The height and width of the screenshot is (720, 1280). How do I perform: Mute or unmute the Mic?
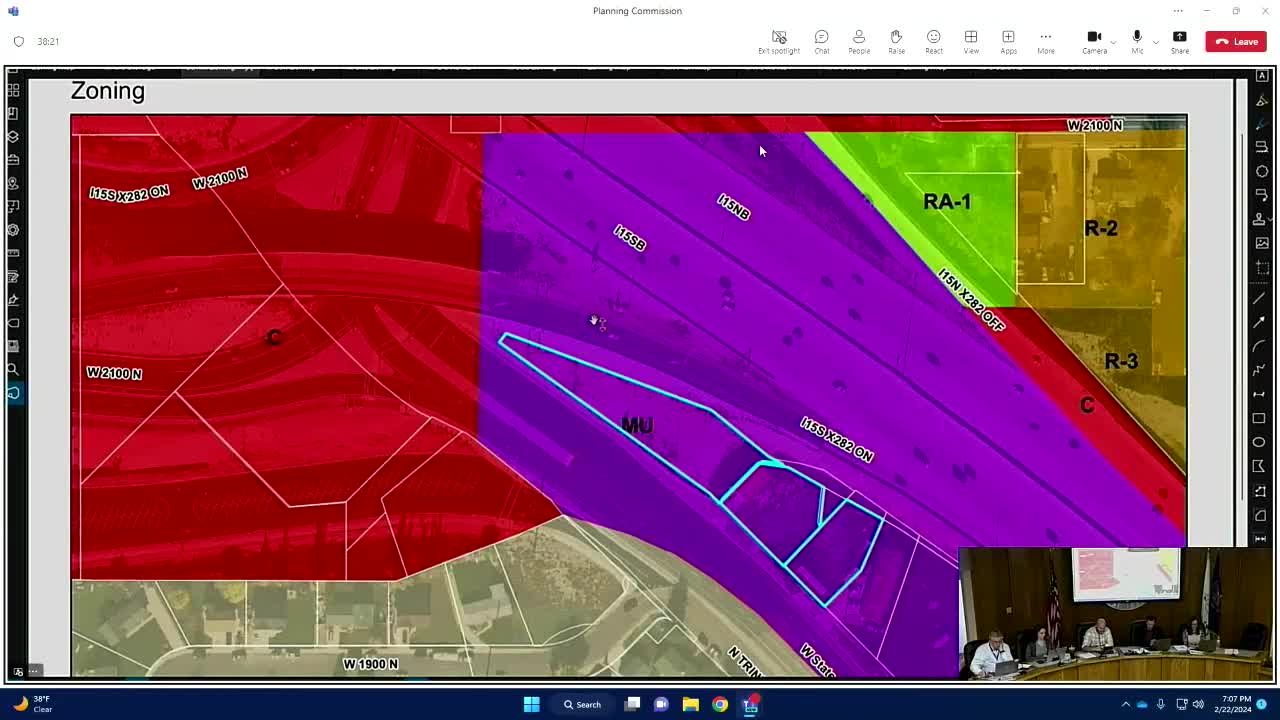(1137, 41)
